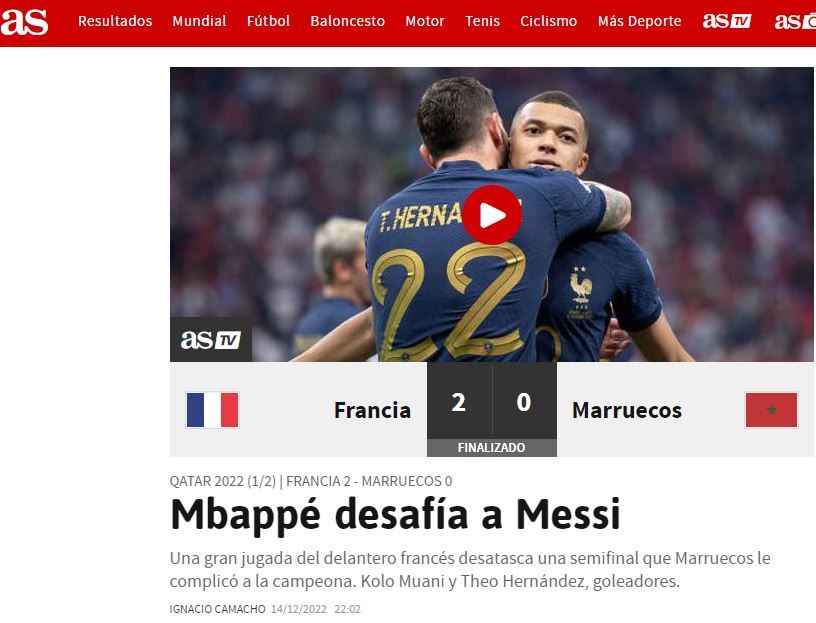
Task: Click the Morocco flag icon
Action: point(771,410)
